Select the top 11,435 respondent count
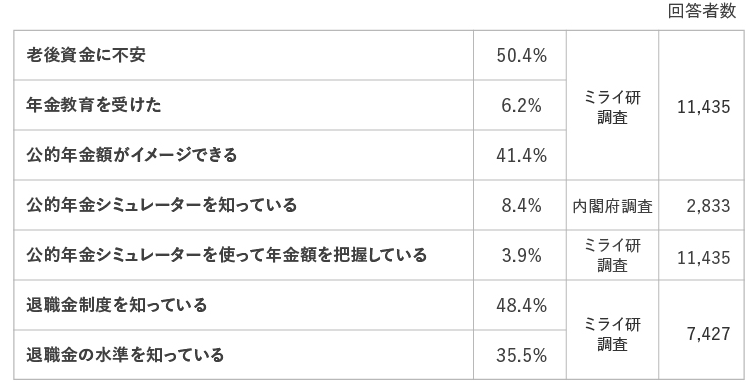The height and width of the screenshot is (385, 752). point(701,105)
